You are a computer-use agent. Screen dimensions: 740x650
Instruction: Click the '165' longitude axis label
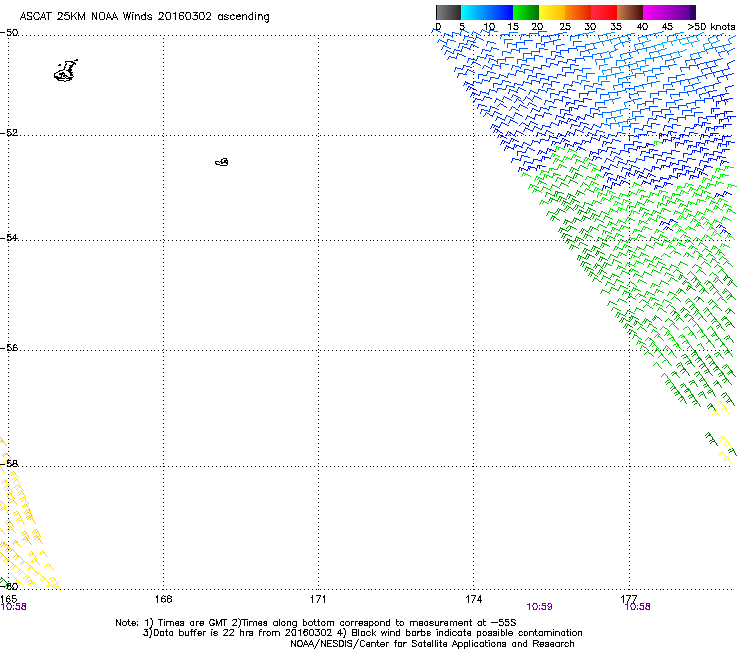coord(8,599)
